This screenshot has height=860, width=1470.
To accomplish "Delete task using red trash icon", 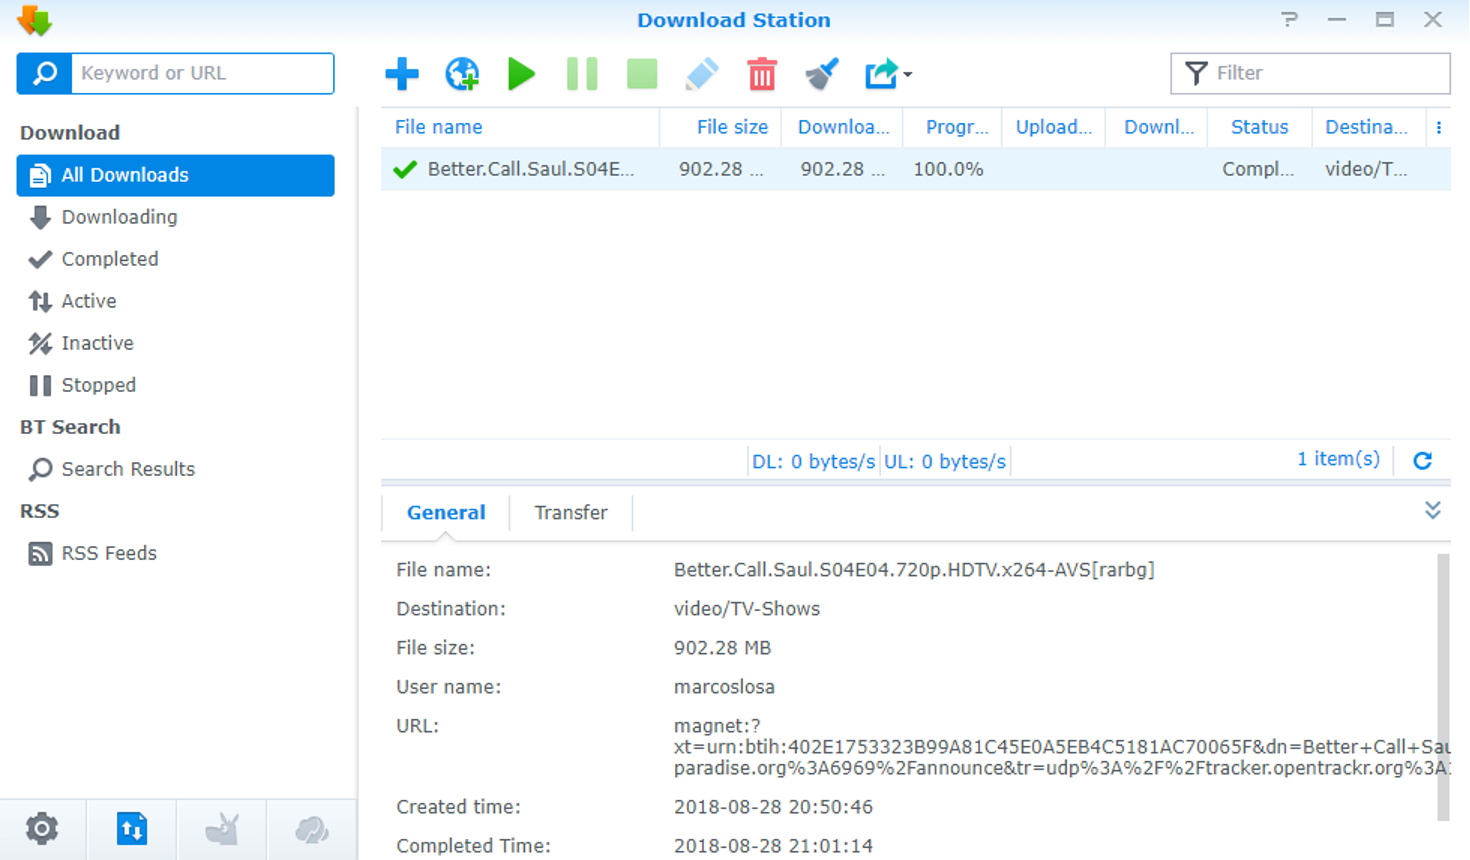I will [x=762, y=74].
